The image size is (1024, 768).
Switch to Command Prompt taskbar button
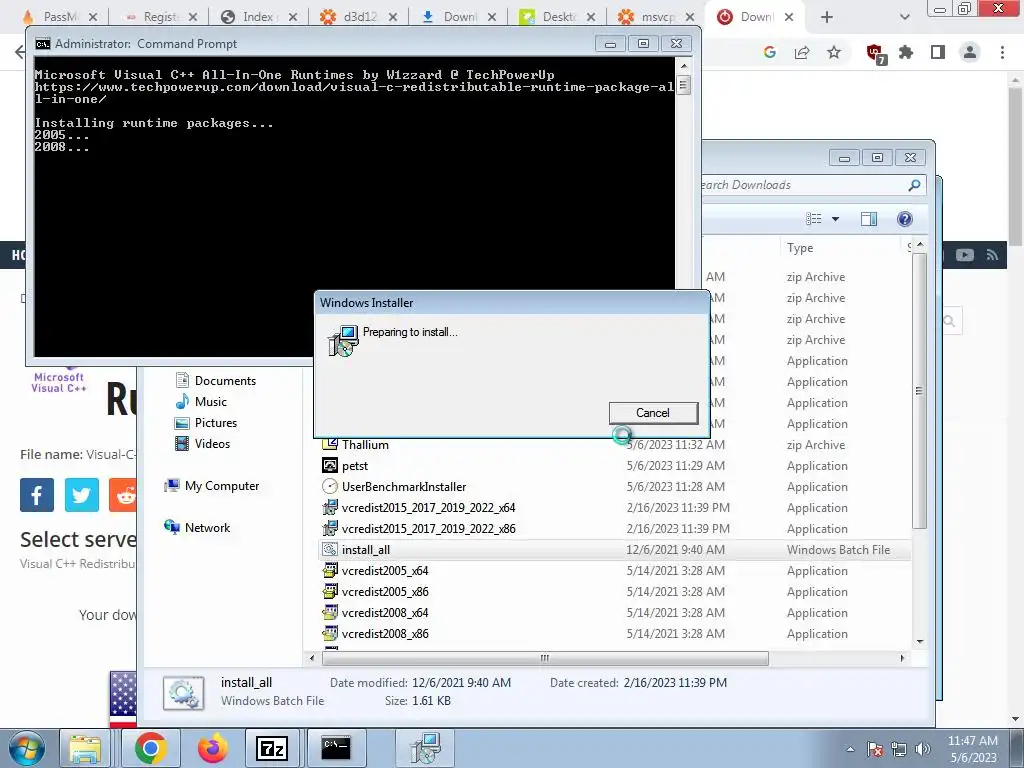pos(336,748)
